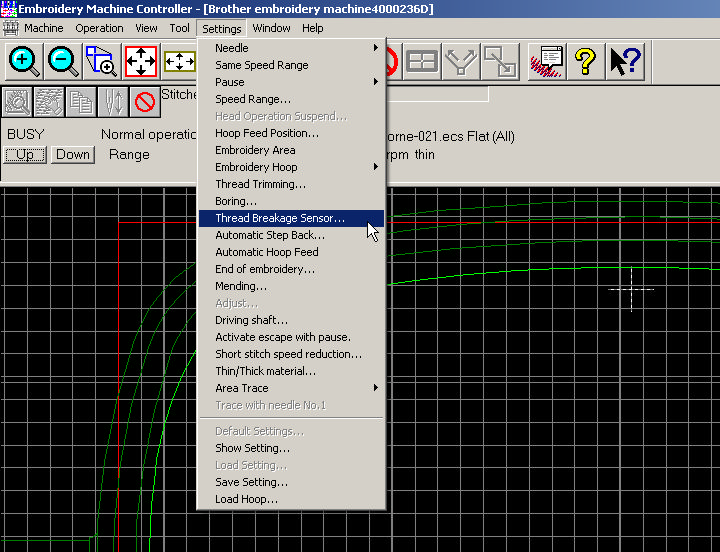Open the Operation menu
Viewport: 720px width, 552px height.
pyautogui.click(x=99, y=28)
